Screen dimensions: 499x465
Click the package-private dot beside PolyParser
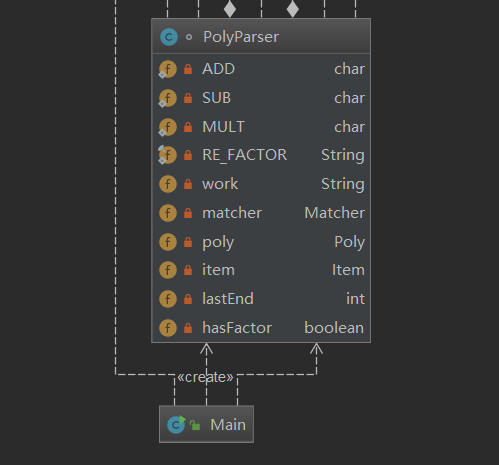click(x=189, y=37)
